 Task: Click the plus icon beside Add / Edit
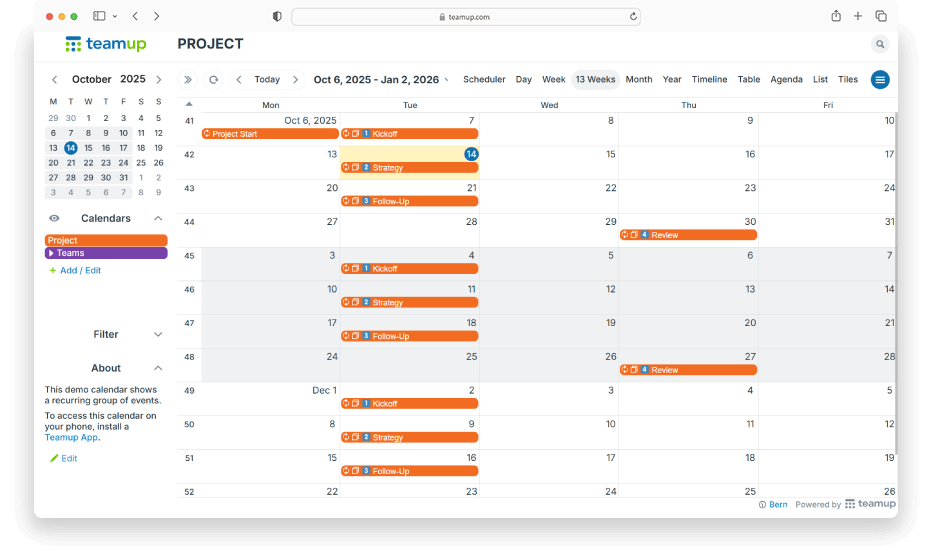click(x=52, y=271)
